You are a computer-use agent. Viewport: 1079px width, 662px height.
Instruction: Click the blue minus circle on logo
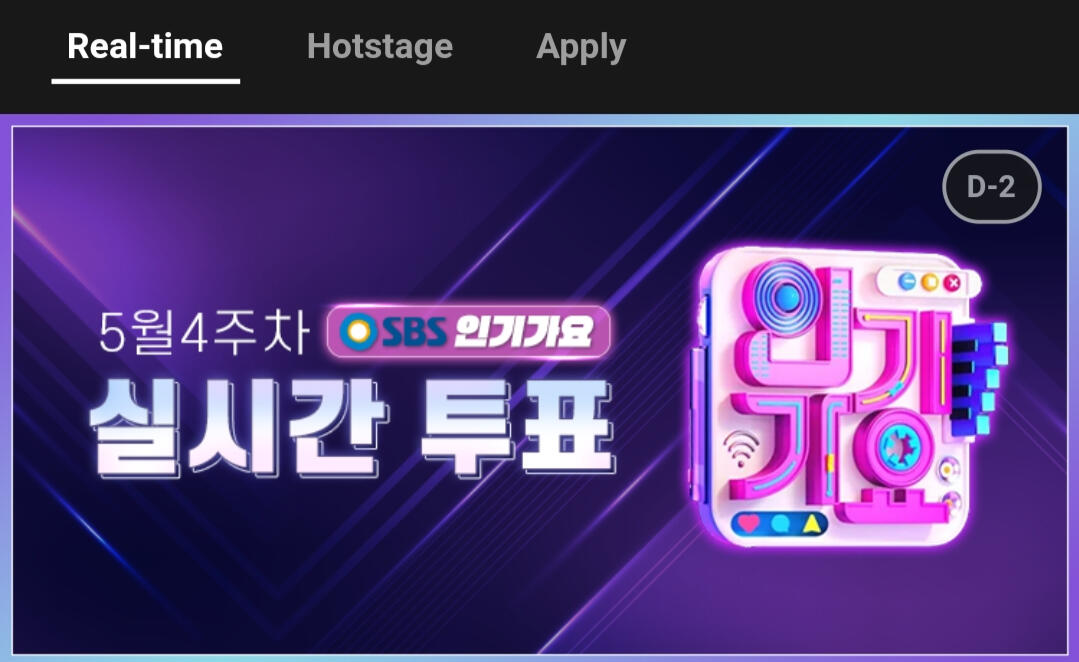(x=907, y=281)
